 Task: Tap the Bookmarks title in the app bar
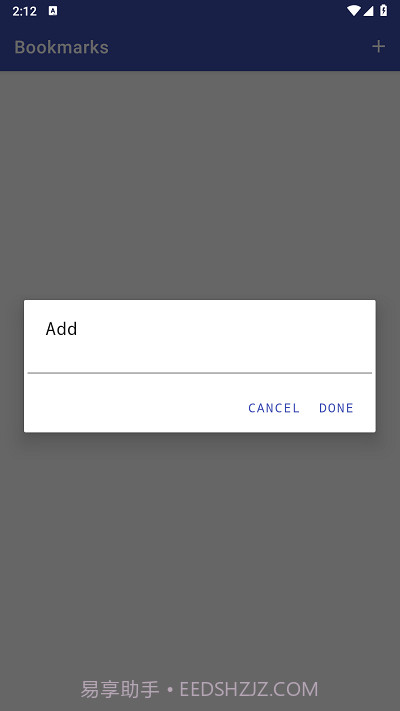(x=62, y=47)
